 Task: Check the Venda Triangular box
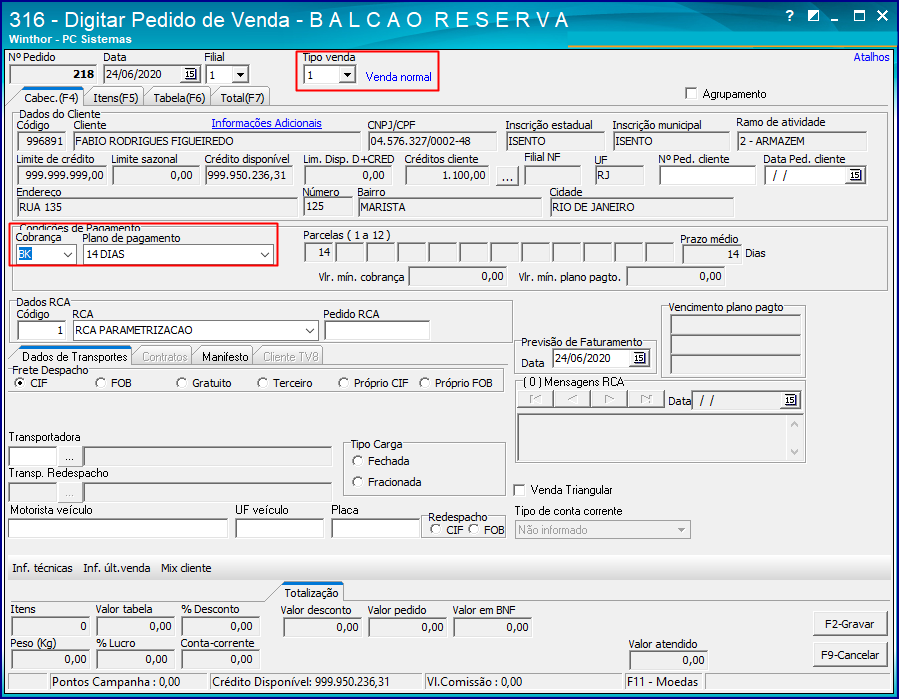point(519,490)
